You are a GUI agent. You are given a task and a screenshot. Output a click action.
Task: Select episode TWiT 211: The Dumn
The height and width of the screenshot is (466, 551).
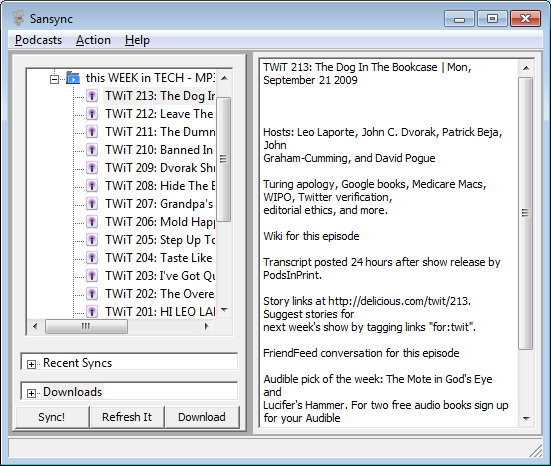click(160, 132)
